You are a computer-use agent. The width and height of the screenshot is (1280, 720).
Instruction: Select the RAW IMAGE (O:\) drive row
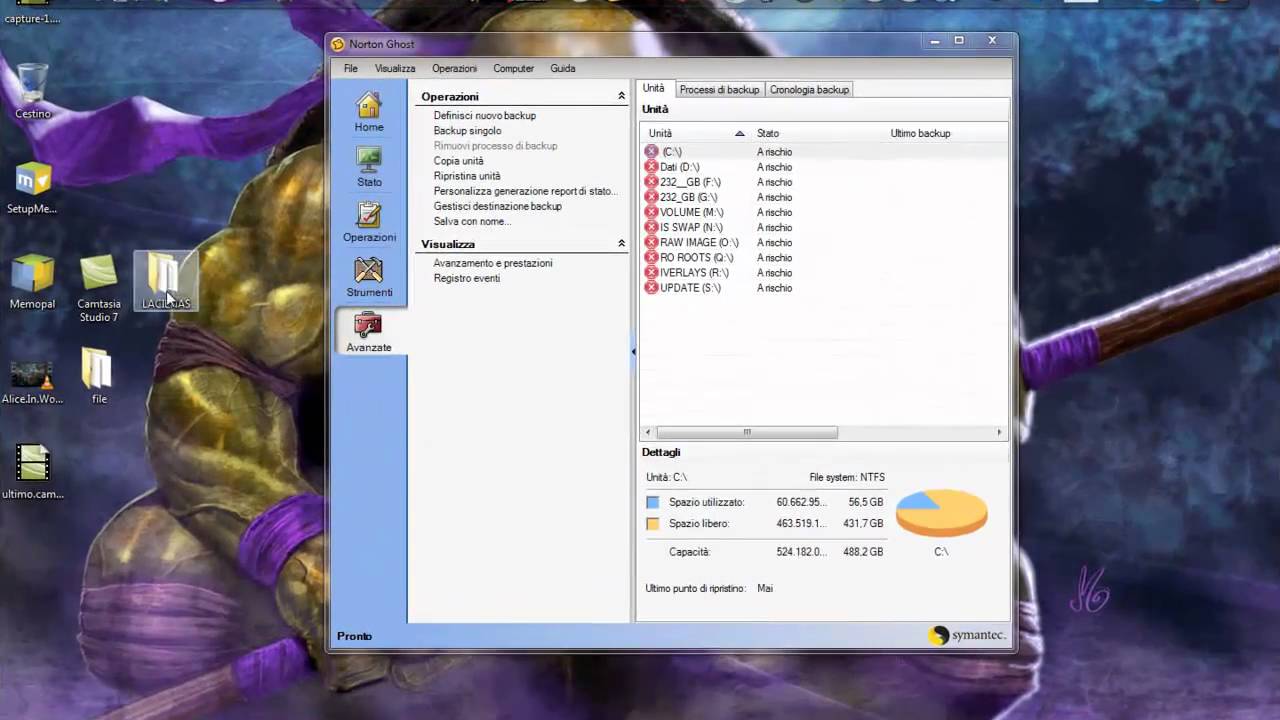(x=824, y=242)
